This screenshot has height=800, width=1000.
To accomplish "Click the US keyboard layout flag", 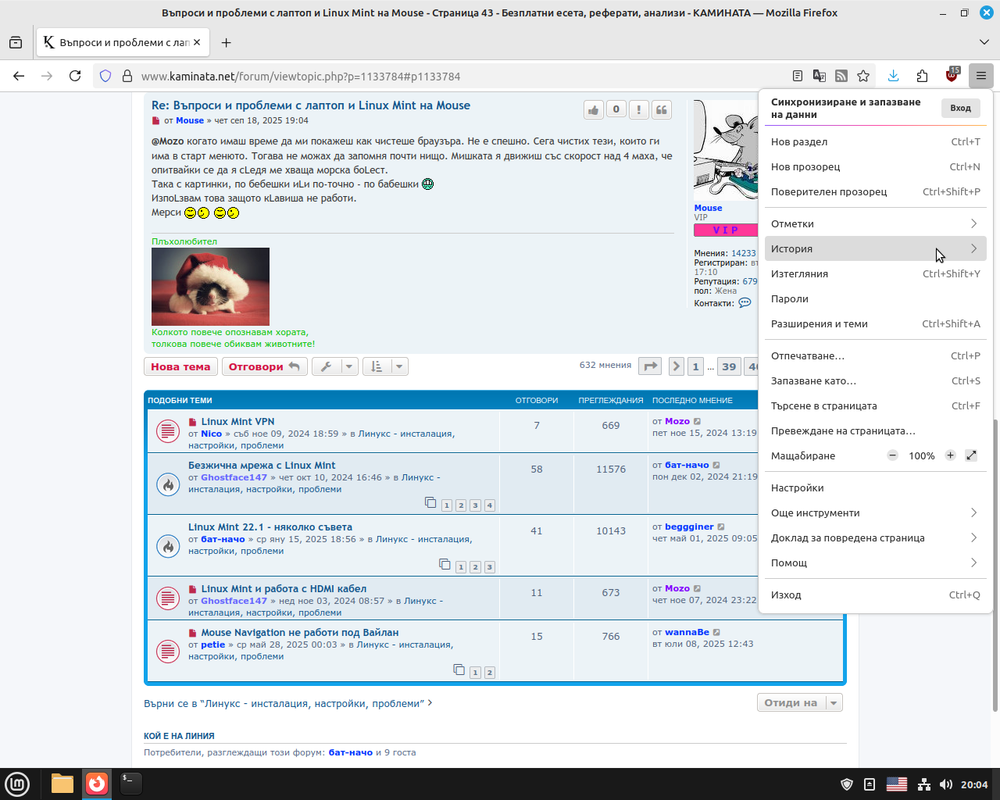I will point(897,785).
